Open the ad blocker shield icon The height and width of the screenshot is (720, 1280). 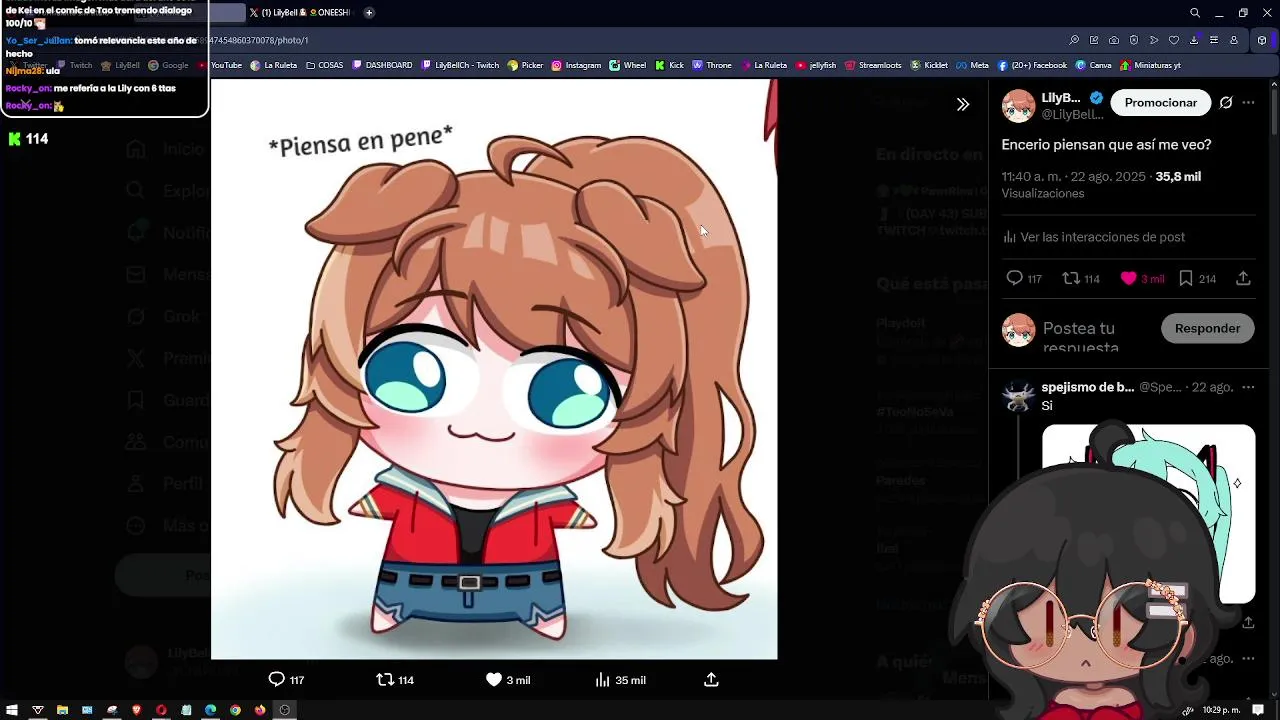pos(1134,40)
